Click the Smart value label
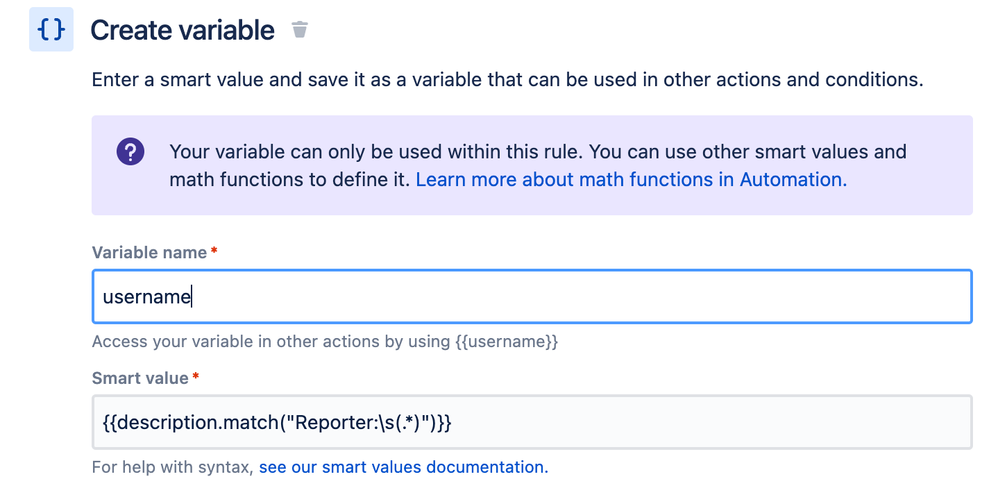 139,378
